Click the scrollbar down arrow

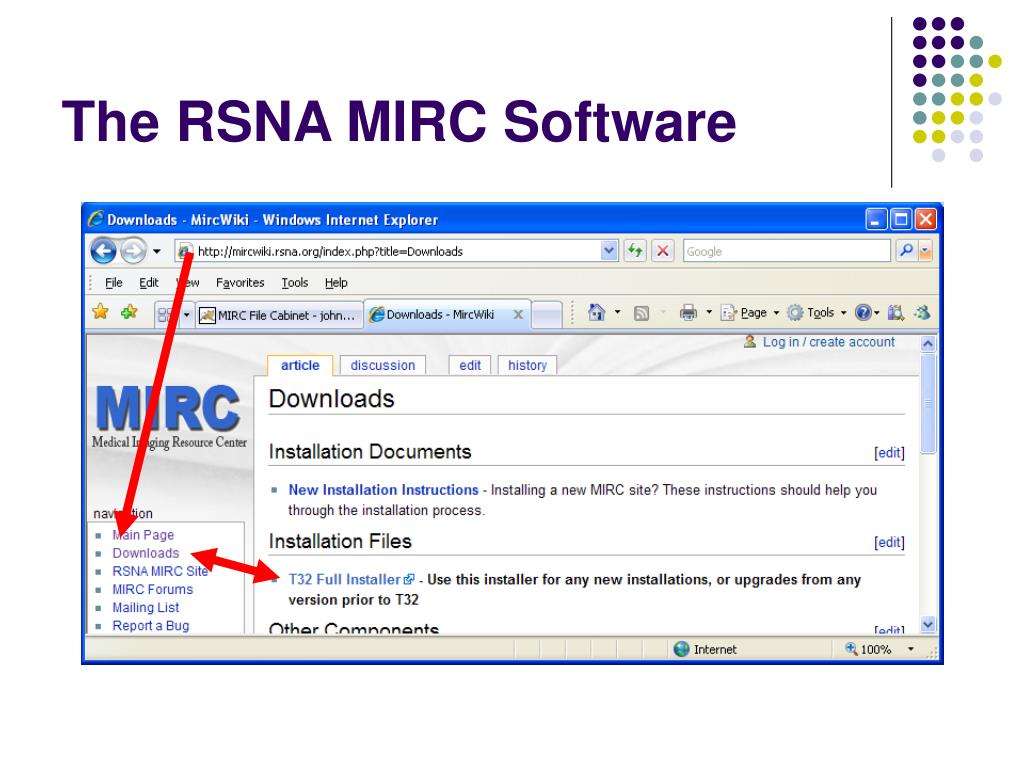pyautogui.click(x=927, y=625)
